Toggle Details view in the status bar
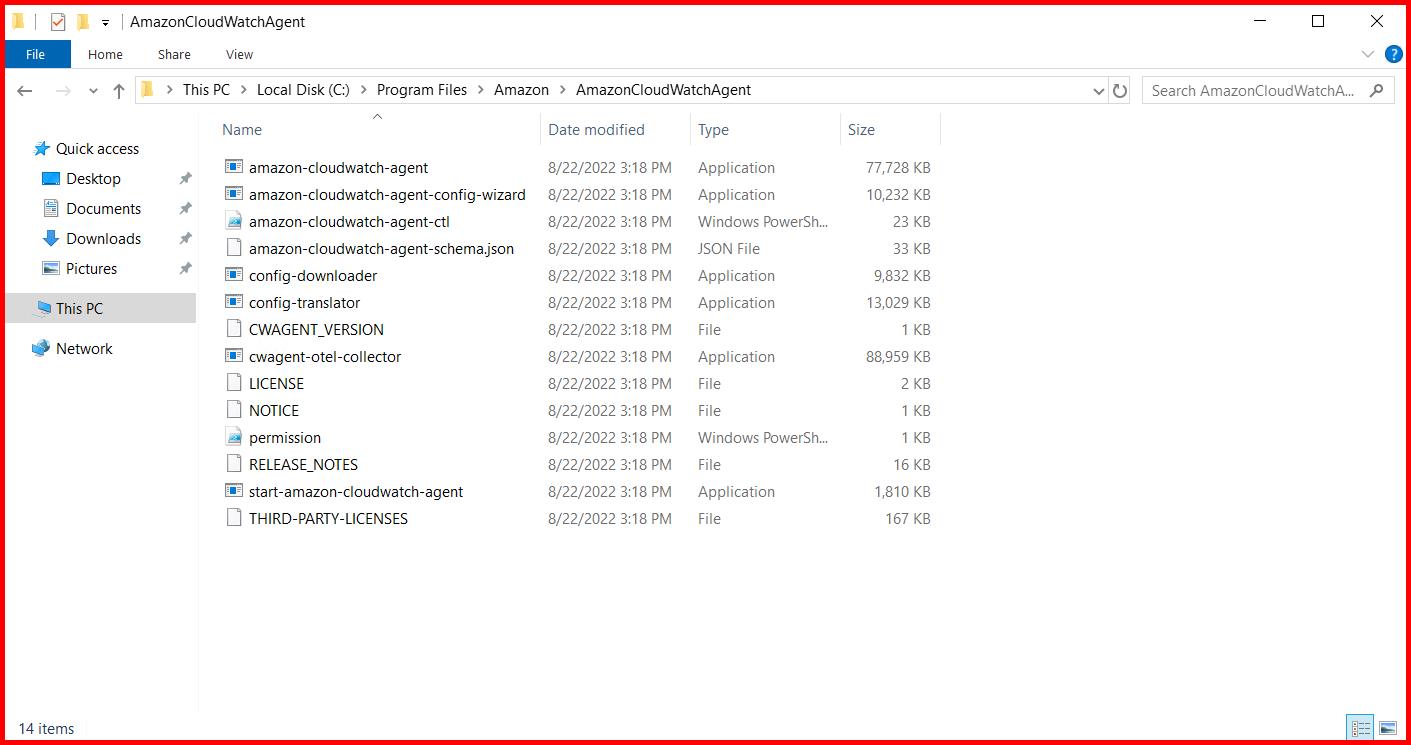1411x745 pixels. coord(1360,728)
